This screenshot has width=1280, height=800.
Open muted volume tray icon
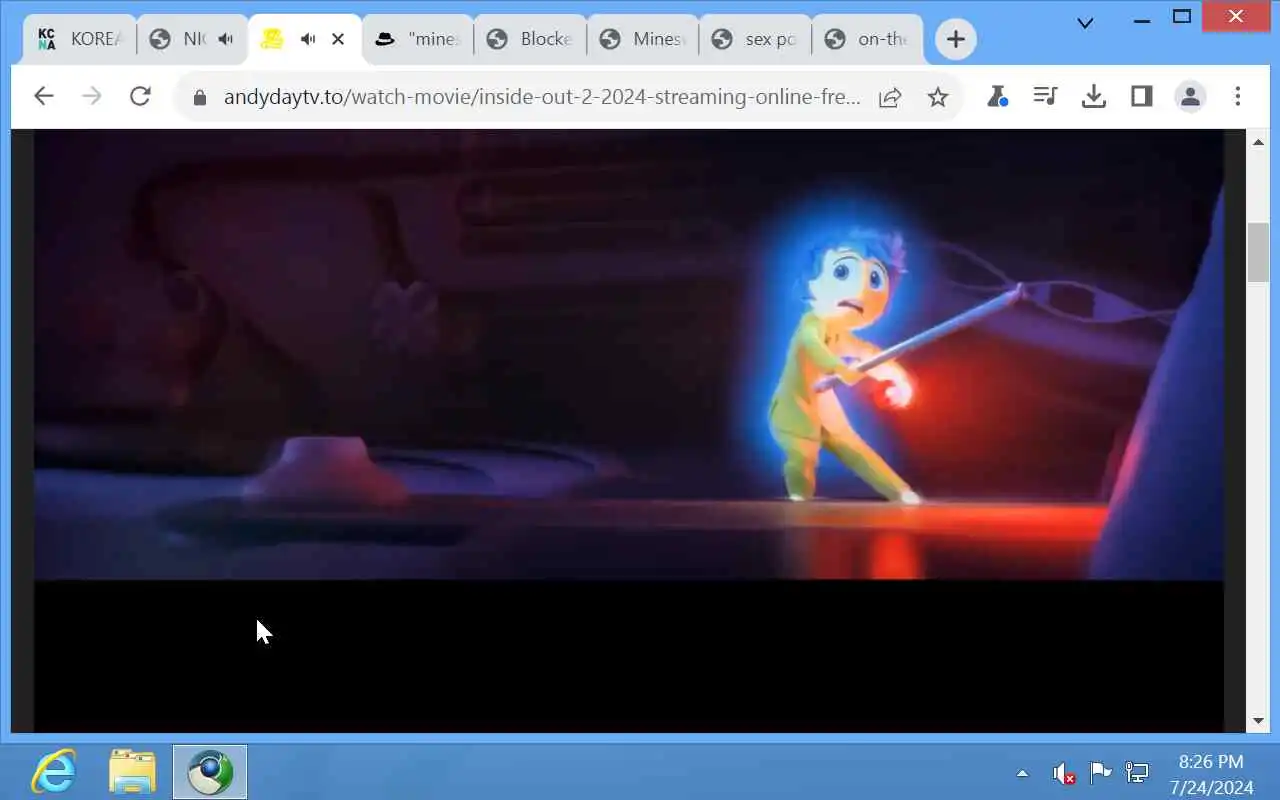pos(1063,773)
